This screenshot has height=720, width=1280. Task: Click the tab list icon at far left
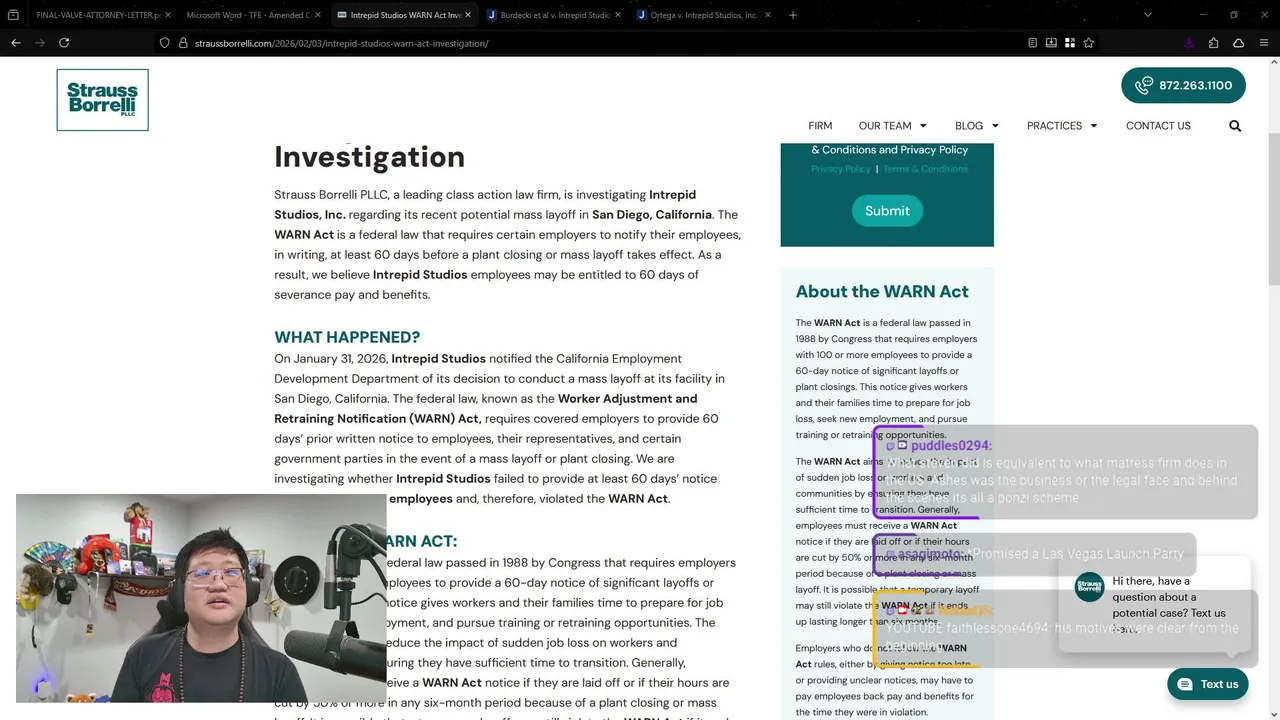tap(14, 15)
